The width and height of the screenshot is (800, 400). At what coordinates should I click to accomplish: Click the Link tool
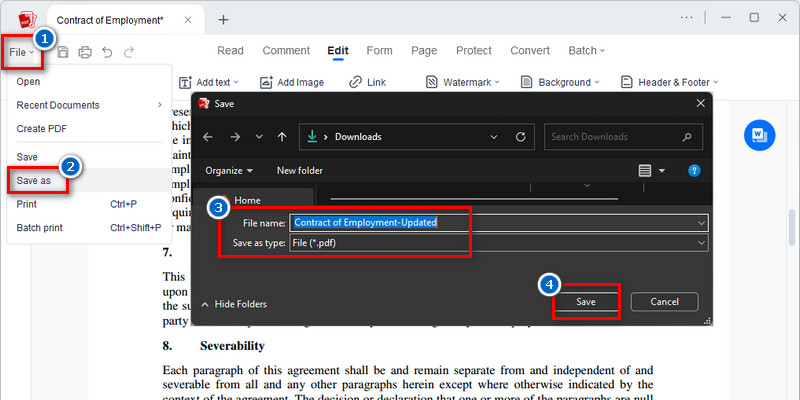pyautogui.click(x=367, y=82)
